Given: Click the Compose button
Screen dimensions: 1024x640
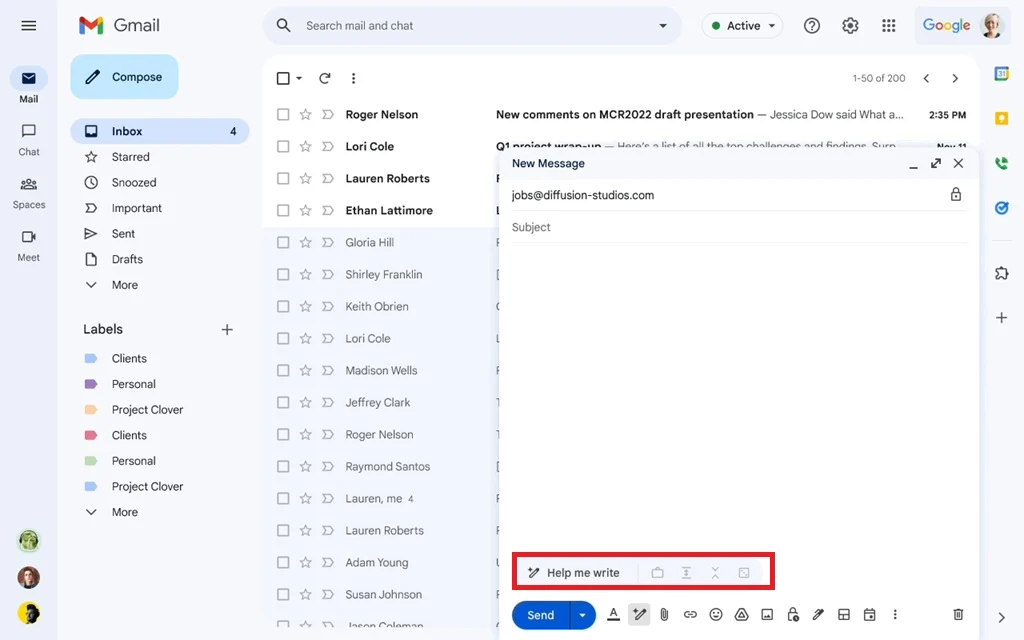Looking at the screenshot, I should click(x=124, y=76).
